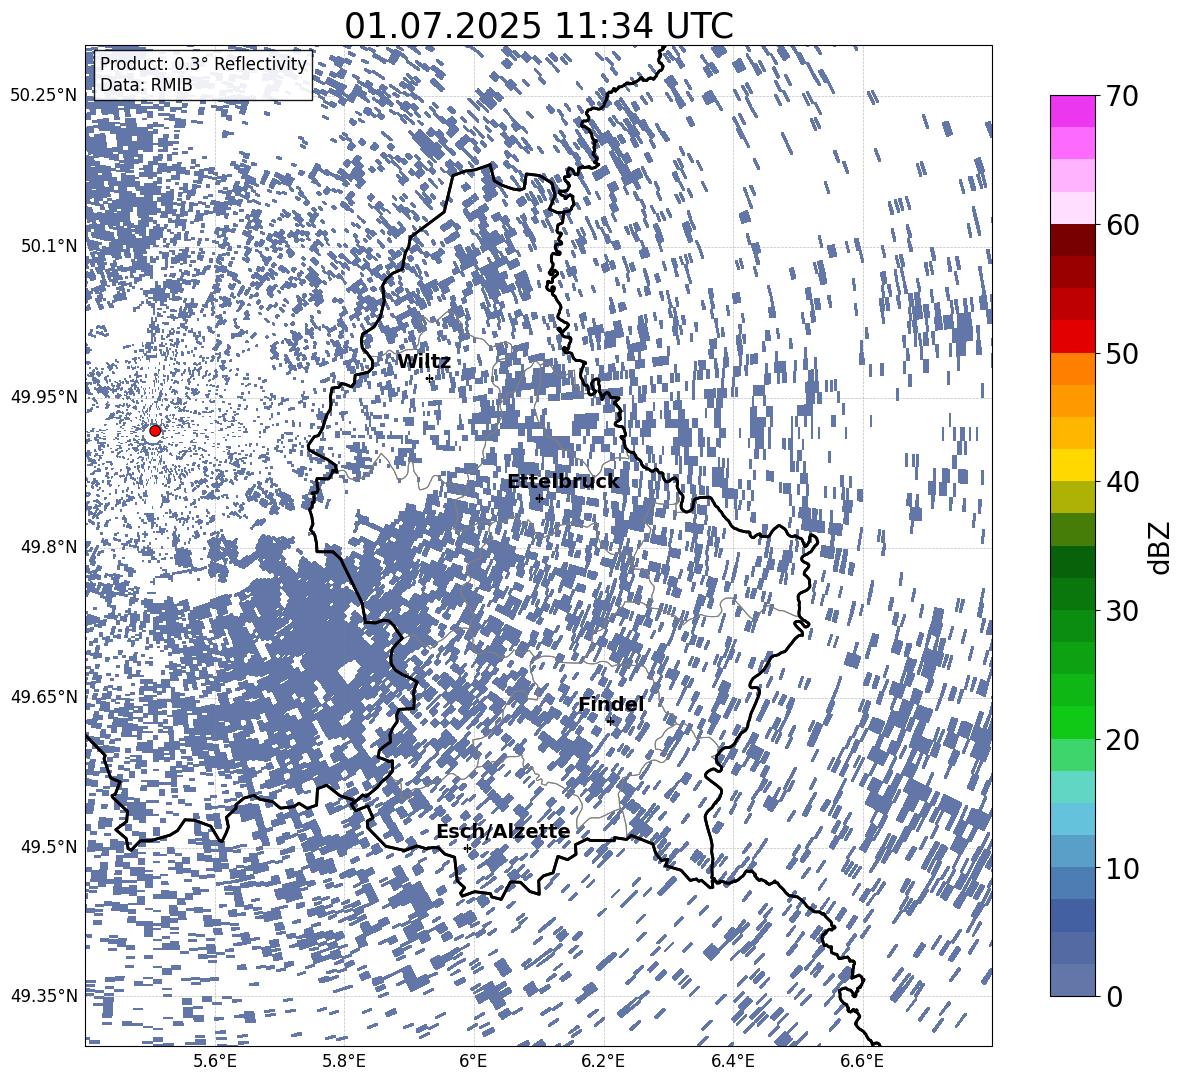Click the 6°E longitude label
Screen dimensions: 1184x1081
click(x=473, y=1061)
